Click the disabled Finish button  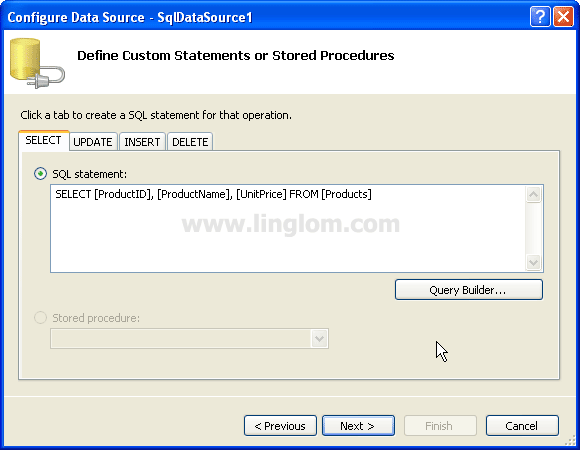439,426
